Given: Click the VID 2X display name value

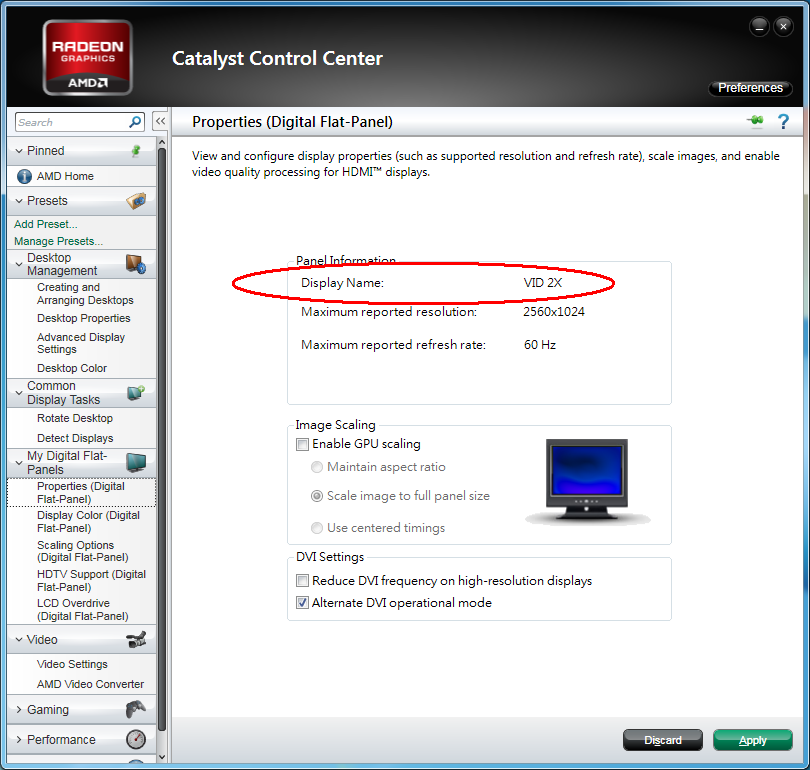Looking at the screenshot, I should click(x=542, y=282).
